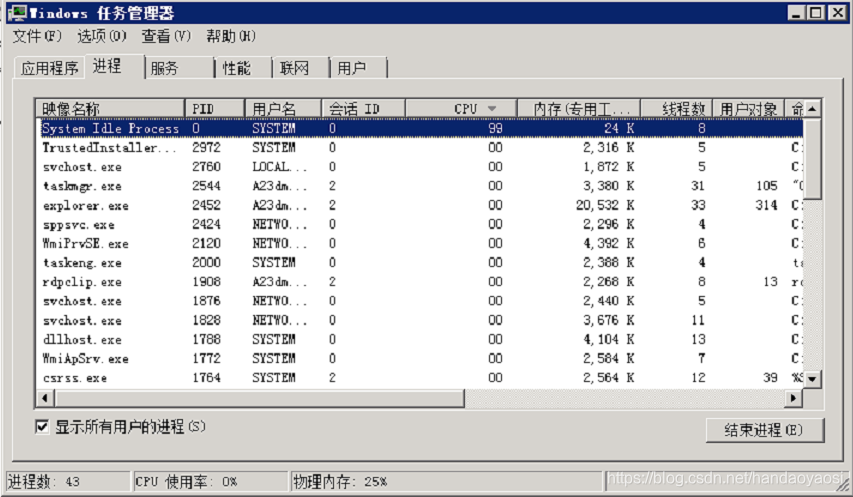This screenshot has width=853, height=497.
Task: Select the sppsvc.exe process
Action: point(420,224)
